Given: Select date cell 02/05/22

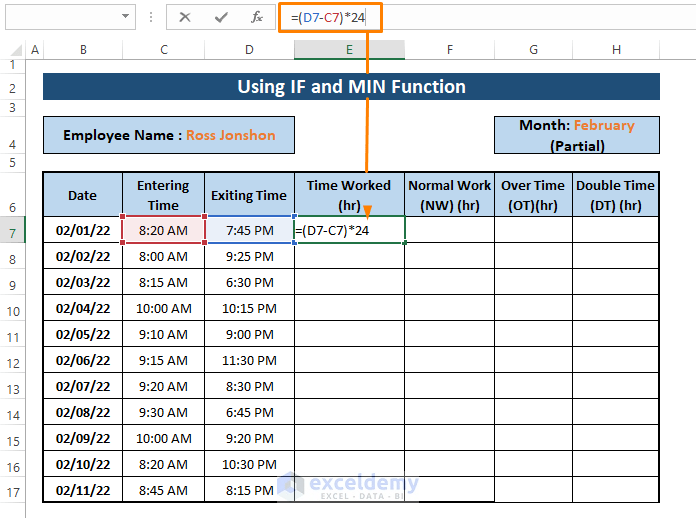Looking at the screenshot, I should point(83,334).
